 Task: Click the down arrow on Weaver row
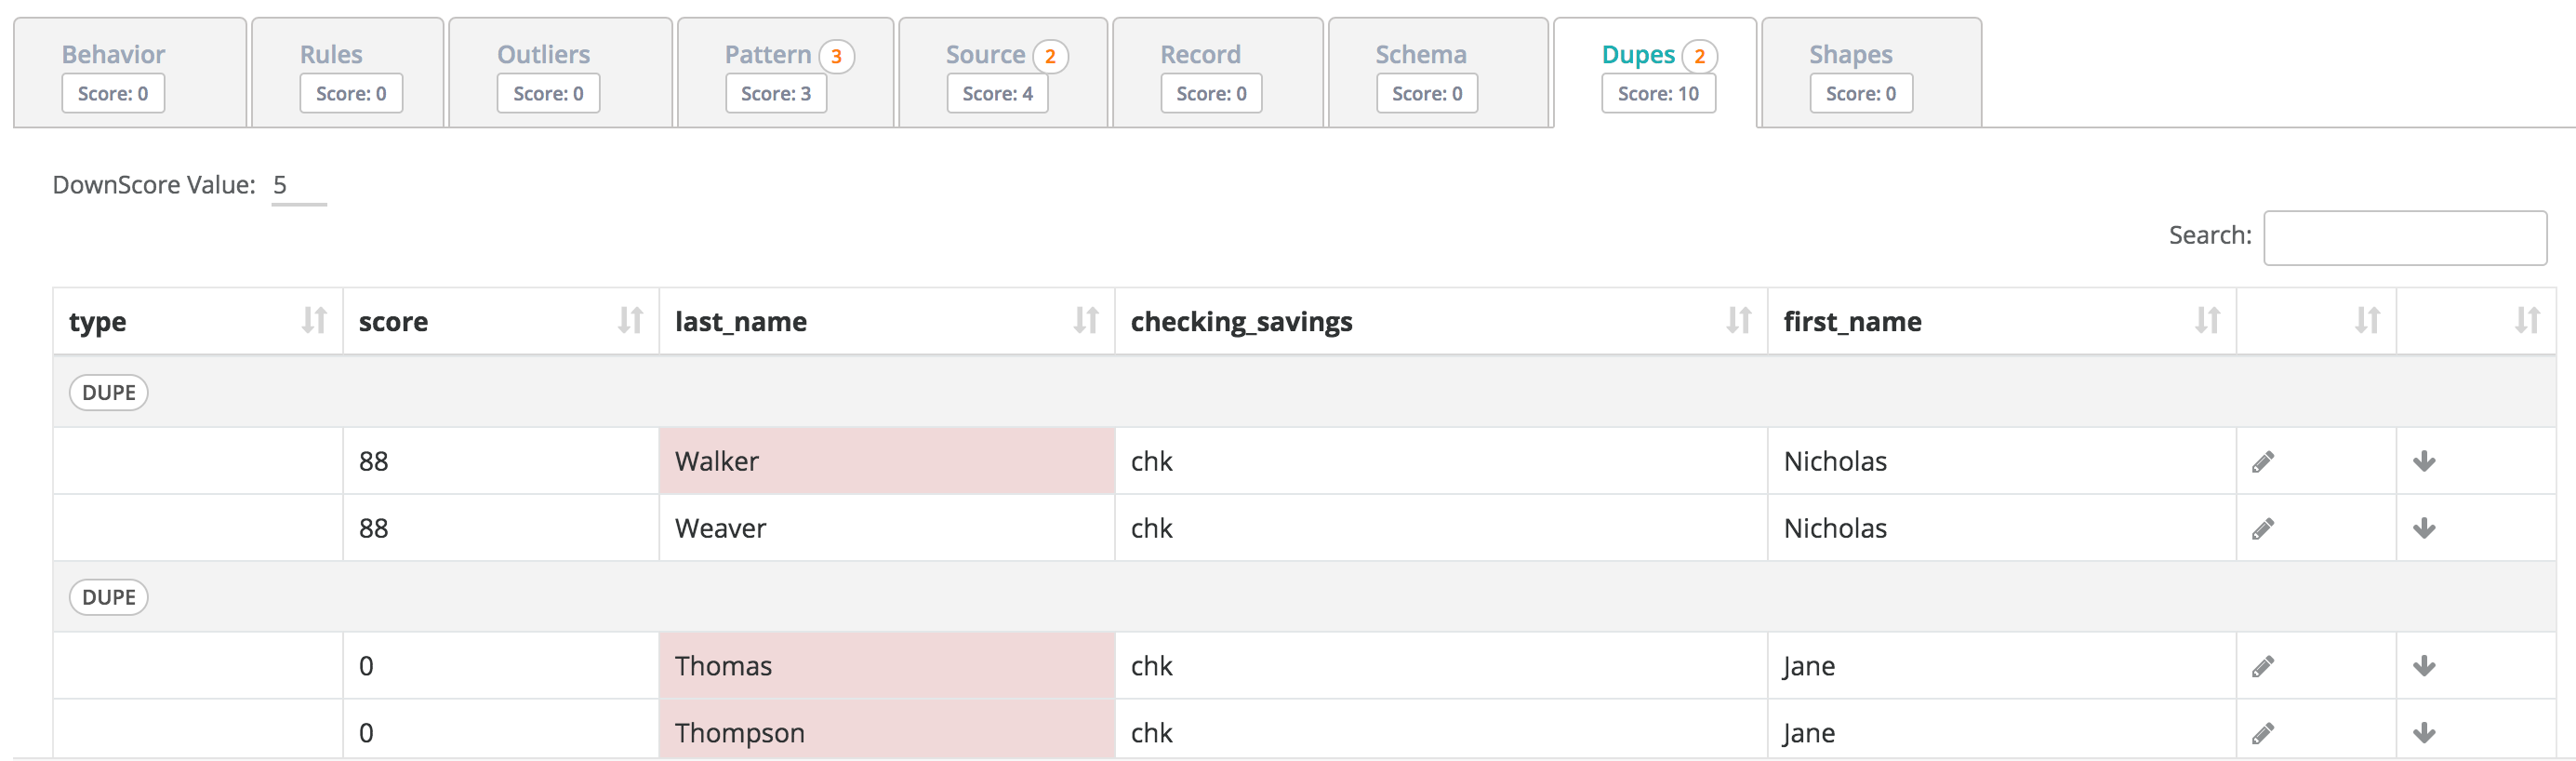[x=2424, y=528]
